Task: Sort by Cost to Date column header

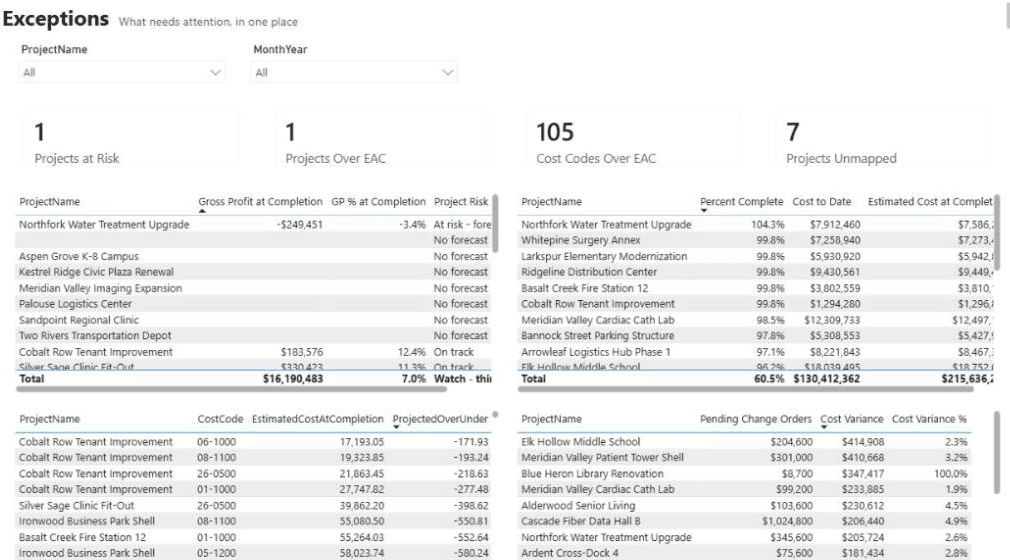Action: pos(821,202)
